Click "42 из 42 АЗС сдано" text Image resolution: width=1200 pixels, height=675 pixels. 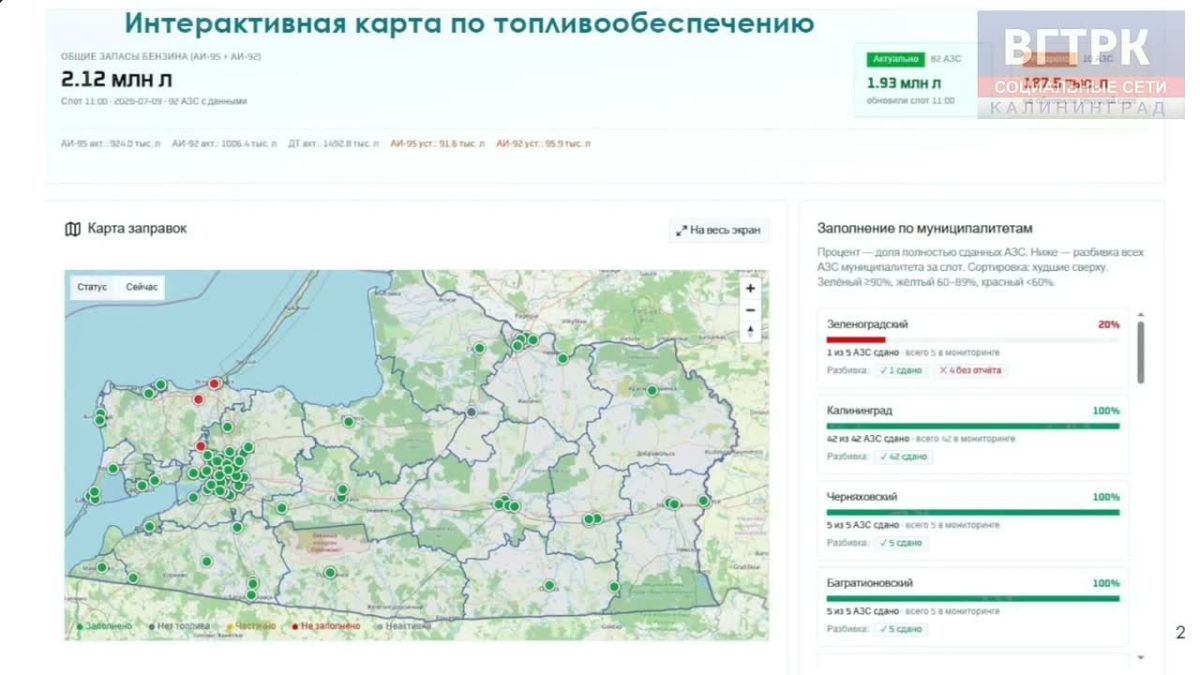coord(867,439)
